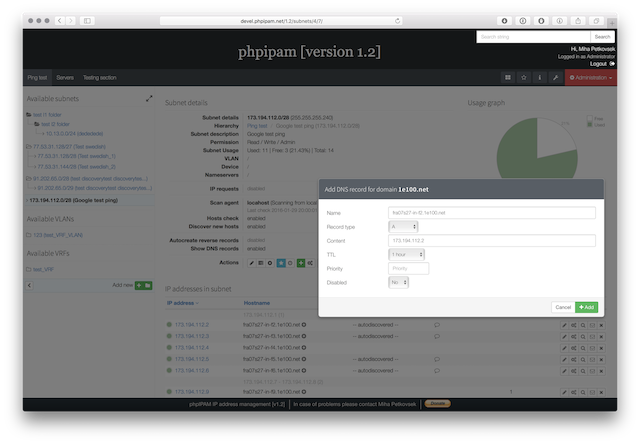Click add new folder icon in sidebar
The image size is (640, 444).
[148, 285]
